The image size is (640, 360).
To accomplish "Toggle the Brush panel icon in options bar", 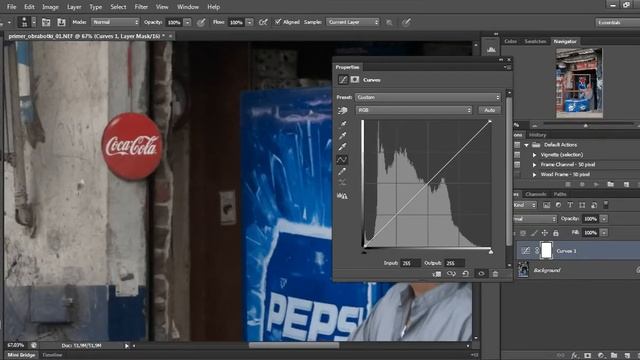I will 46,22.
